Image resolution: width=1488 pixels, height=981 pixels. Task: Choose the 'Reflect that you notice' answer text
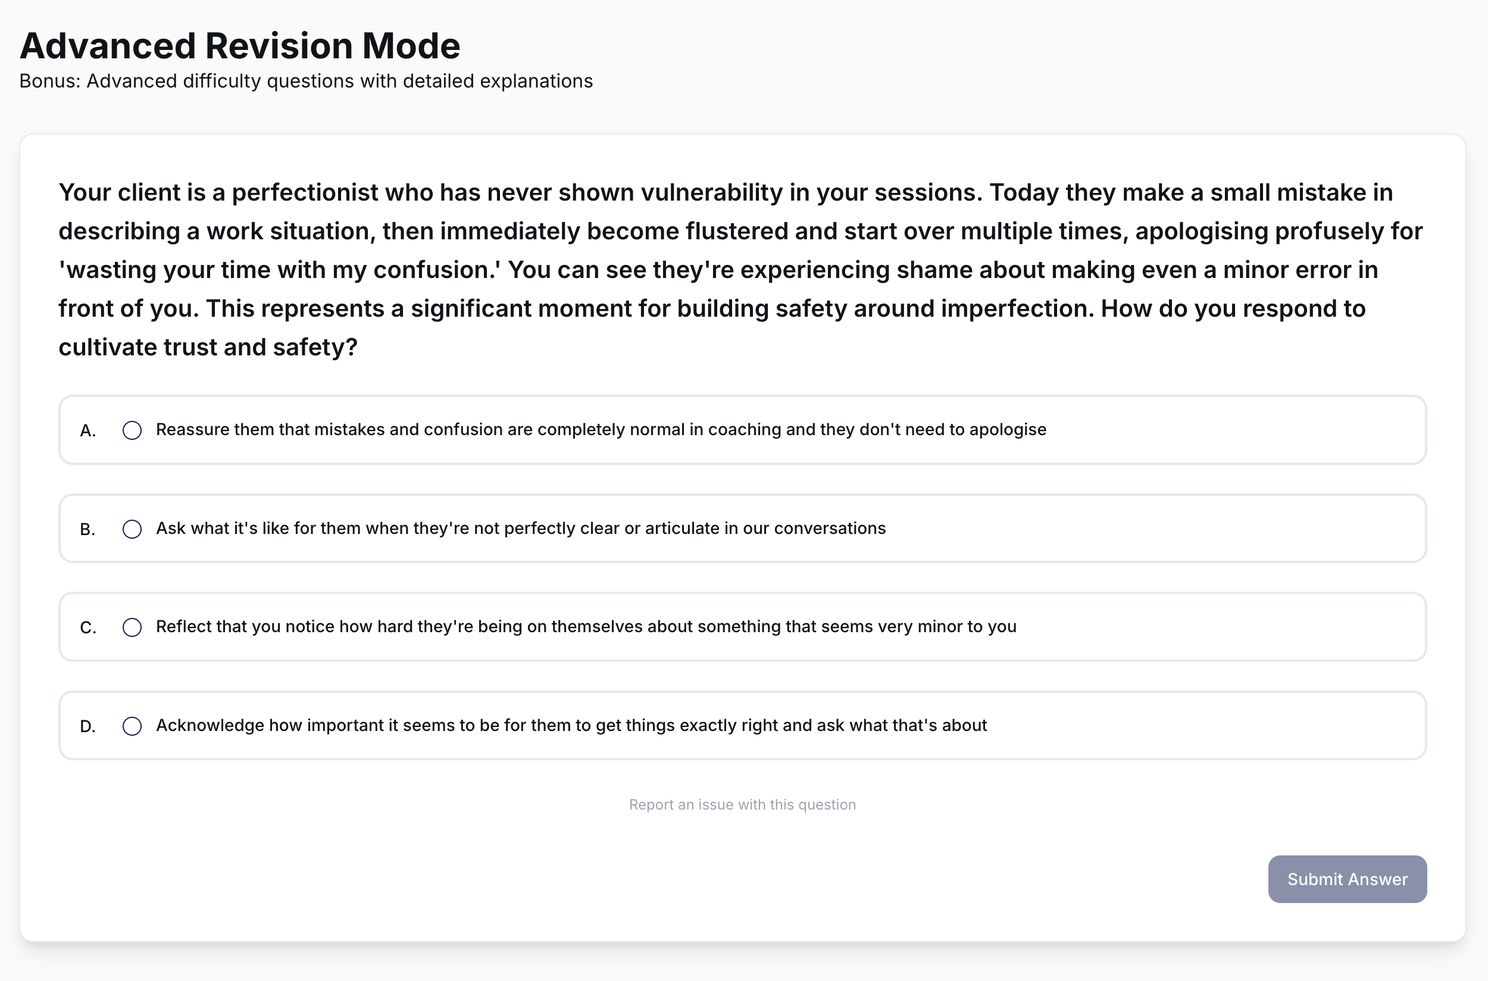[x=586, y=627]
